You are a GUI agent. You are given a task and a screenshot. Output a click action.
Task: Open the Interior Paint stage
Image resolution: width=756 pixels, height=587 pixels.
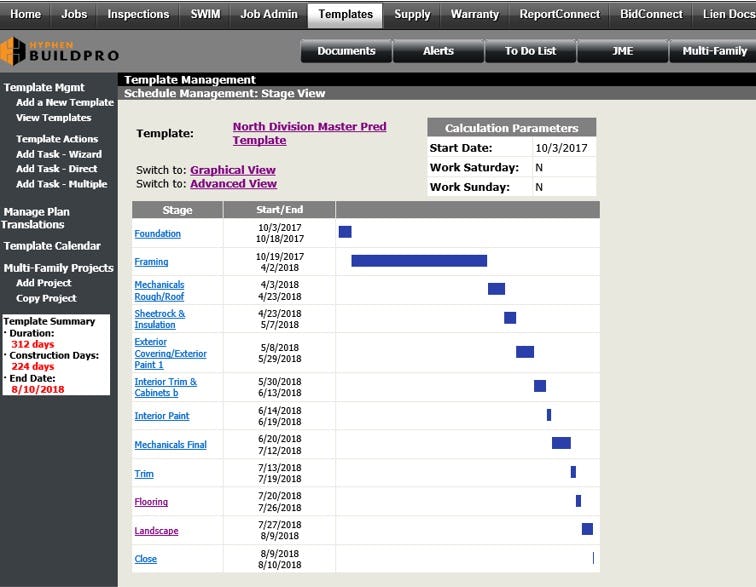(162, 416)
